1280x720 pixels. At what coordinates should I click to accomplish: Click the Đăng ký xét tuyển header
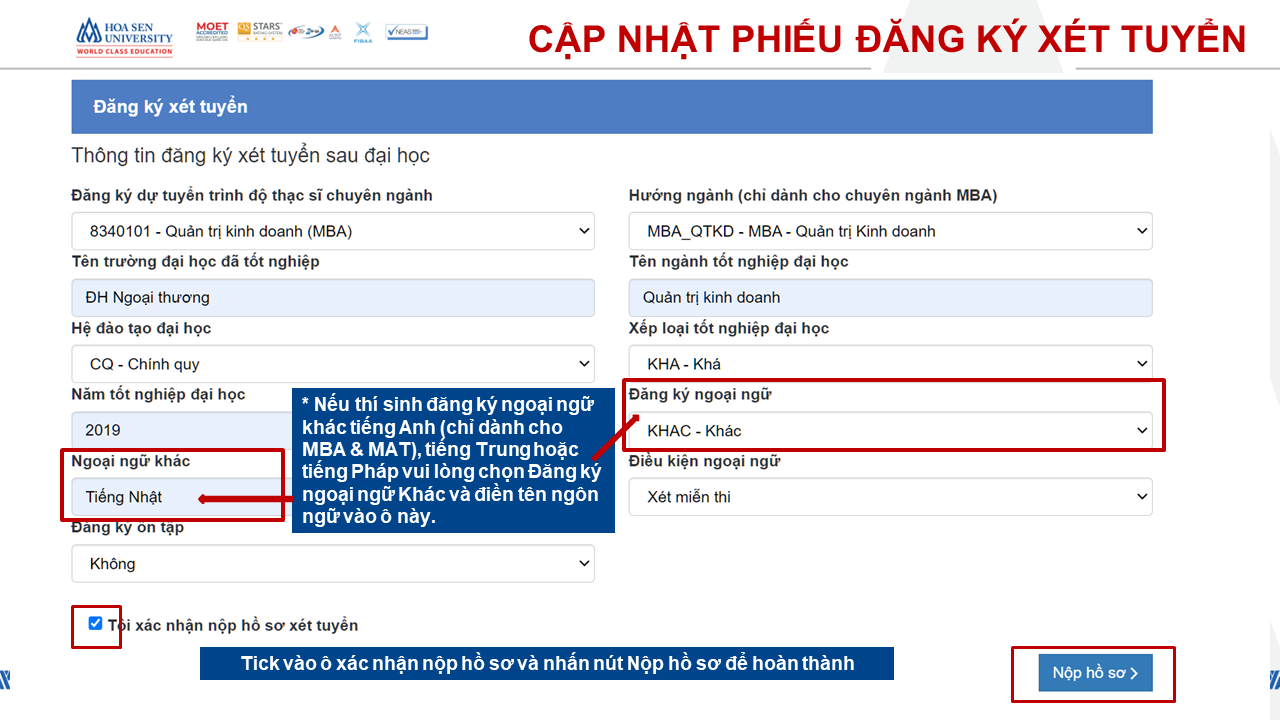click(x=612, y=107)
